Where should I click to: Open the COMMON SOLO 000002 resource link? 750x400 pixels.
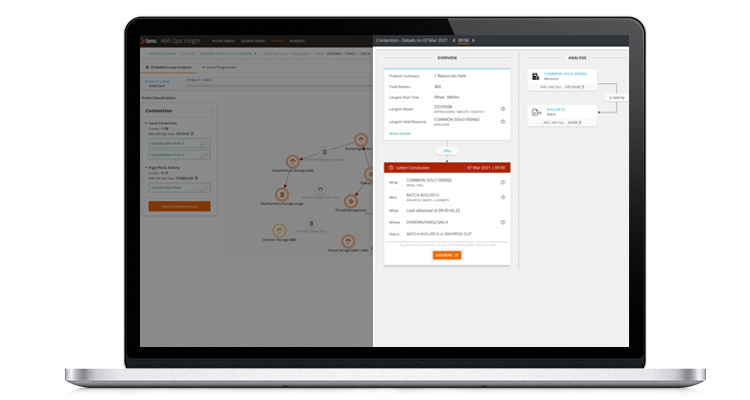click(x=565, y=74)
